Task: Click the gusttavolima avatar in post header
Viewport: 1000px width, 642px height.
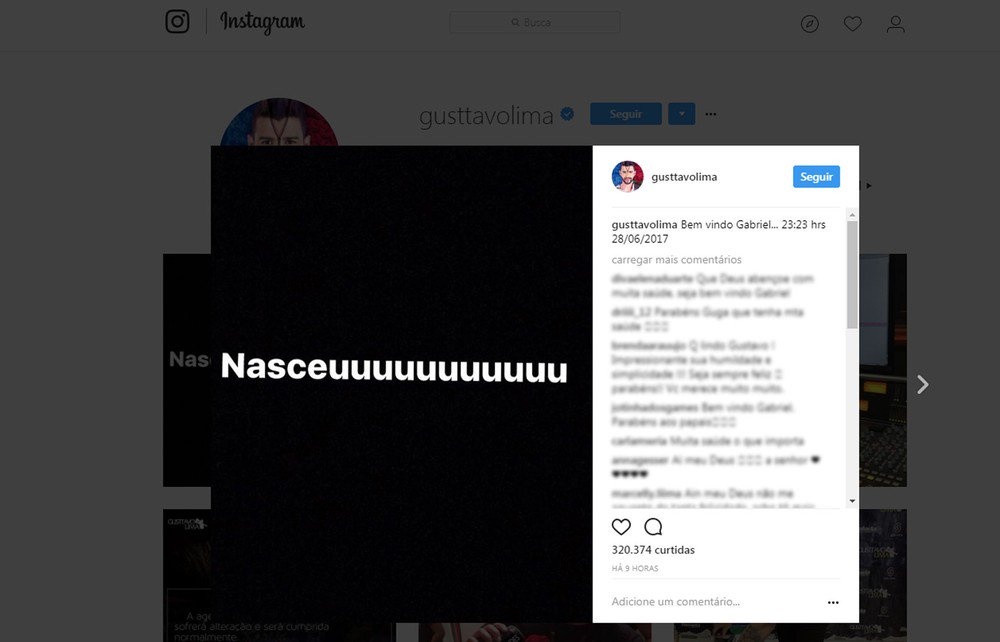Action: tap(628, 177)
